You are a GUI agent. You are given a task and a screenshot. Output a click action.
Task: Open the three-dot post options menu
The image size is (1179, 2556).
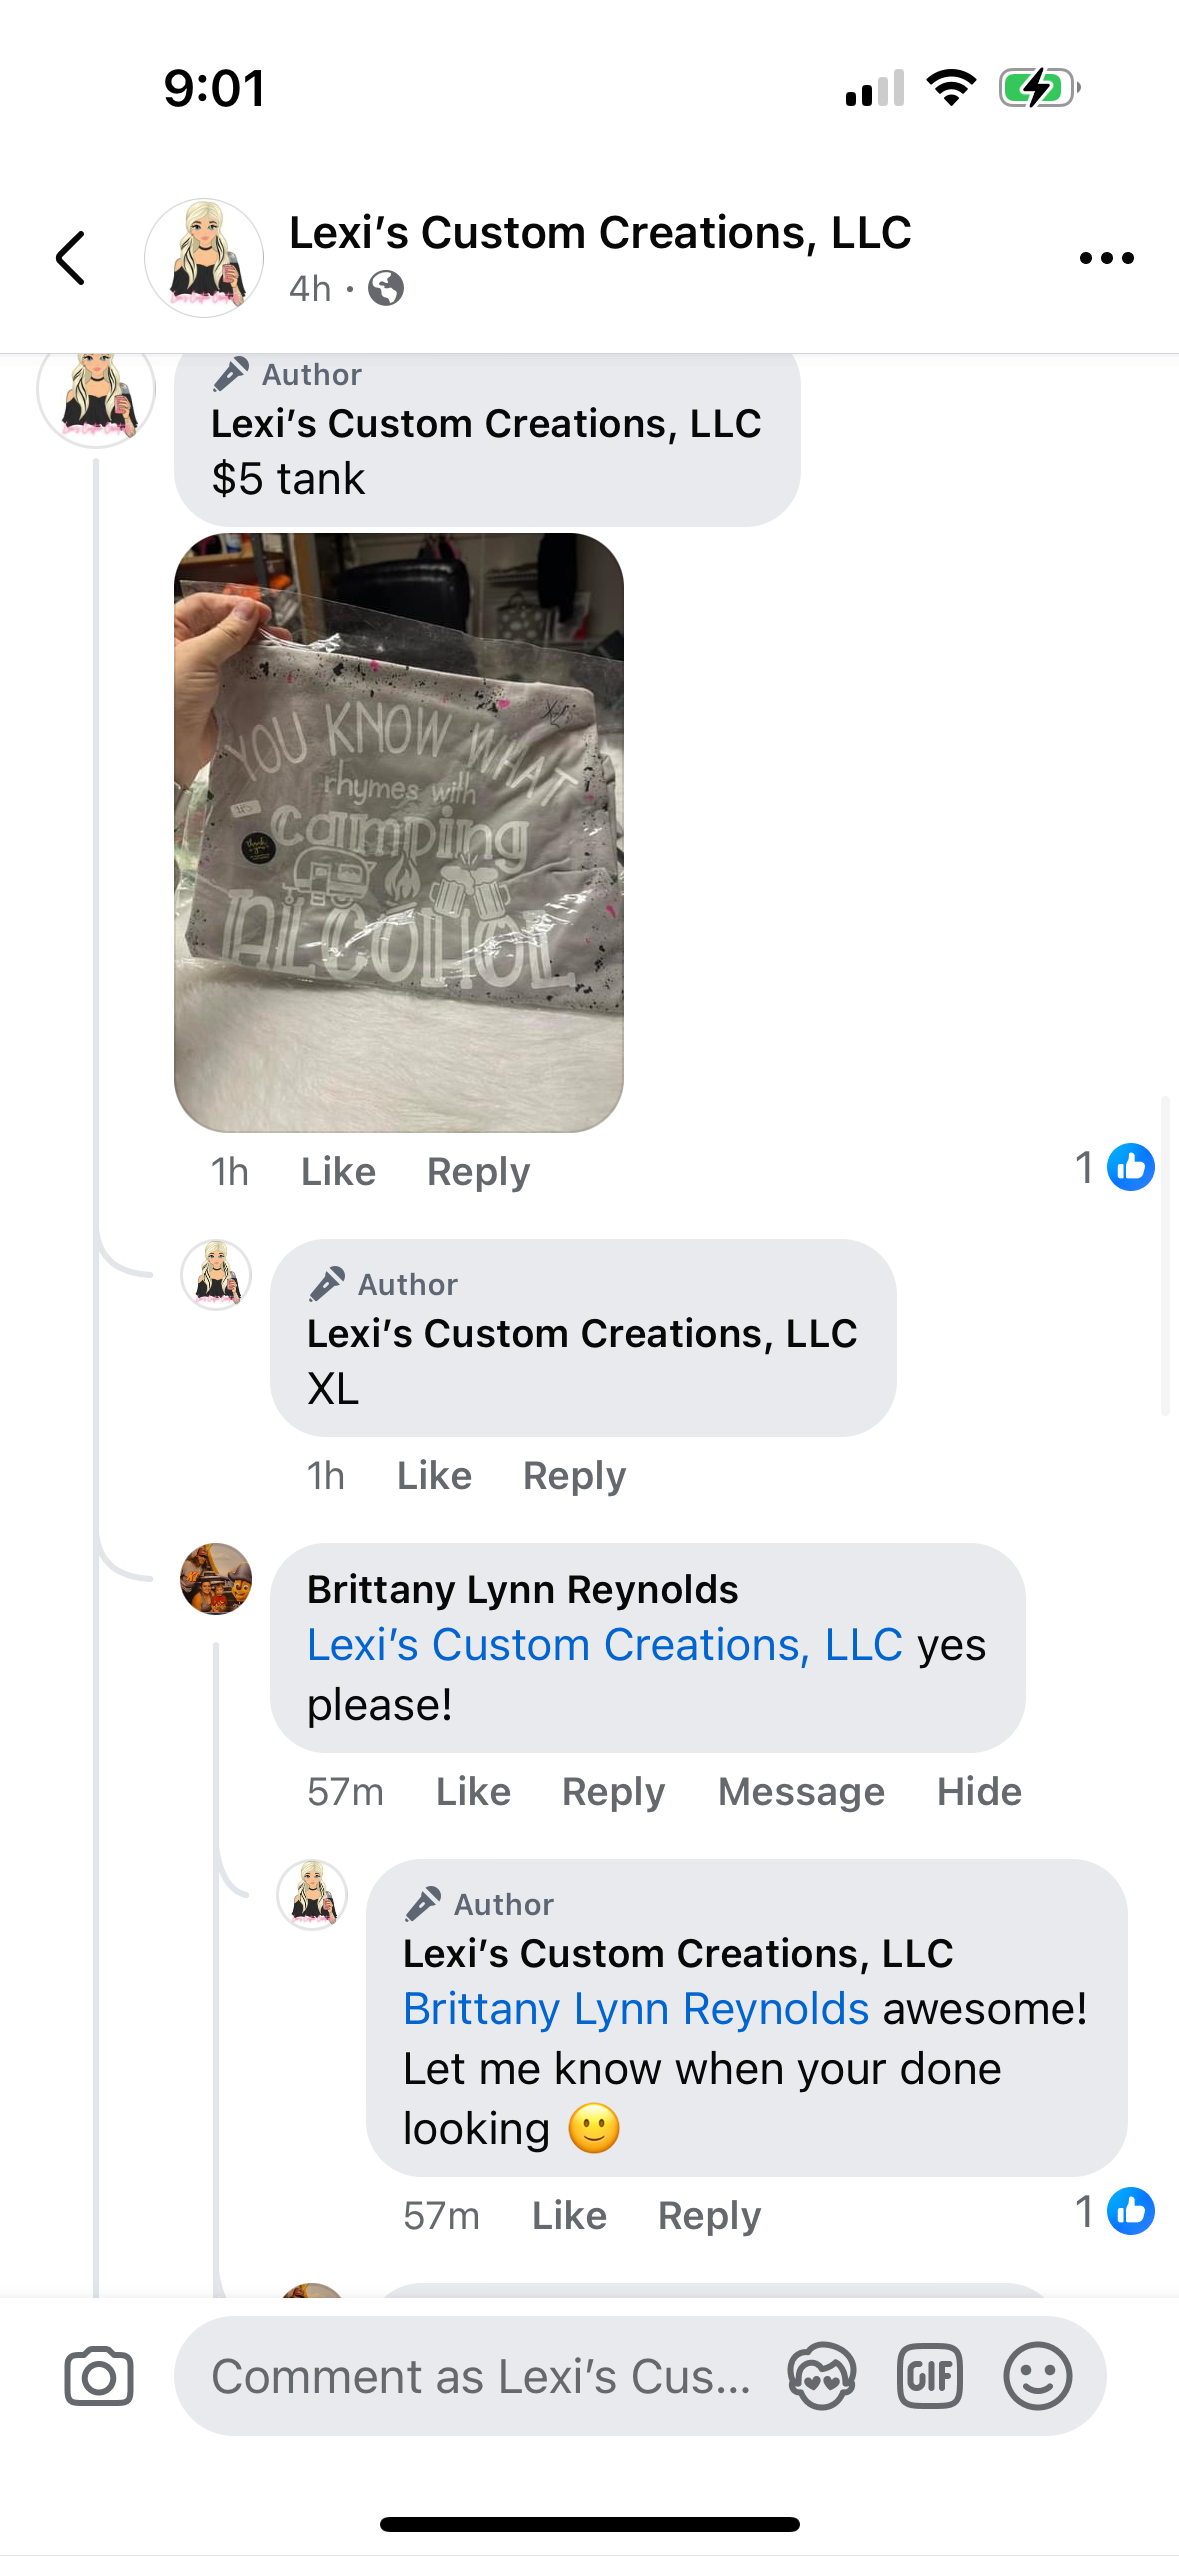[x=1106, y=258]
